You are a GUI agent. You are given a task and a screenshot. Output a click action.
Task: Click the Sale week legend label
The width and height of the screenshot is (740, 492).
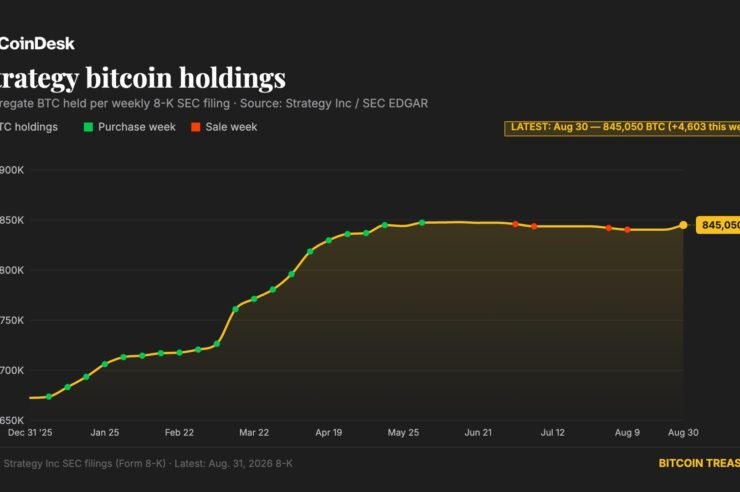point(231,127)
